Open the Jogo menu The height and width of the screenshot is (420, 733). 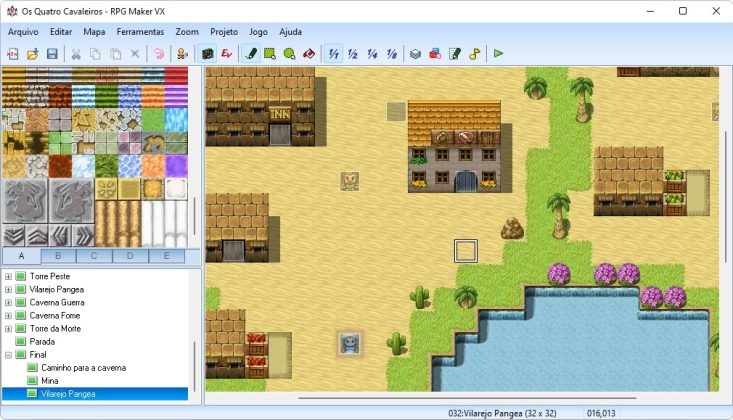click(x=258, y=32)
